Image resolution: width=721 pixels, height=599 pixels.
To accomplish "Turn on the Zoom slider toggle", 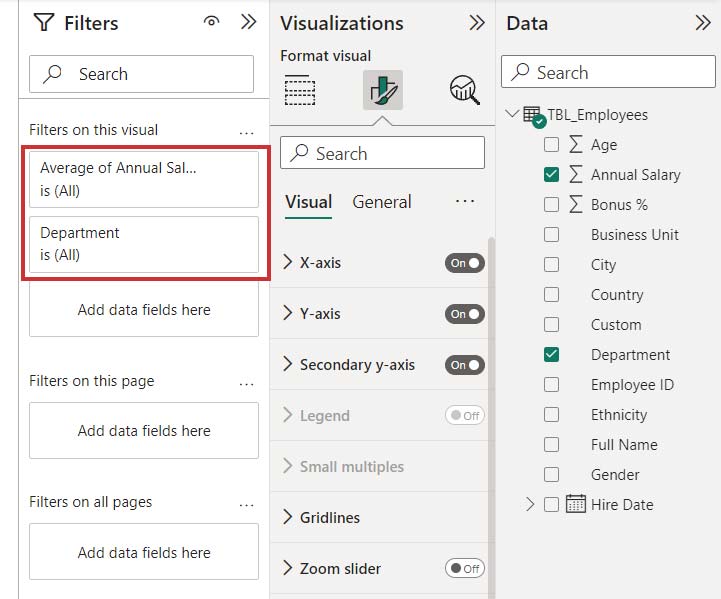I will 465,568.
